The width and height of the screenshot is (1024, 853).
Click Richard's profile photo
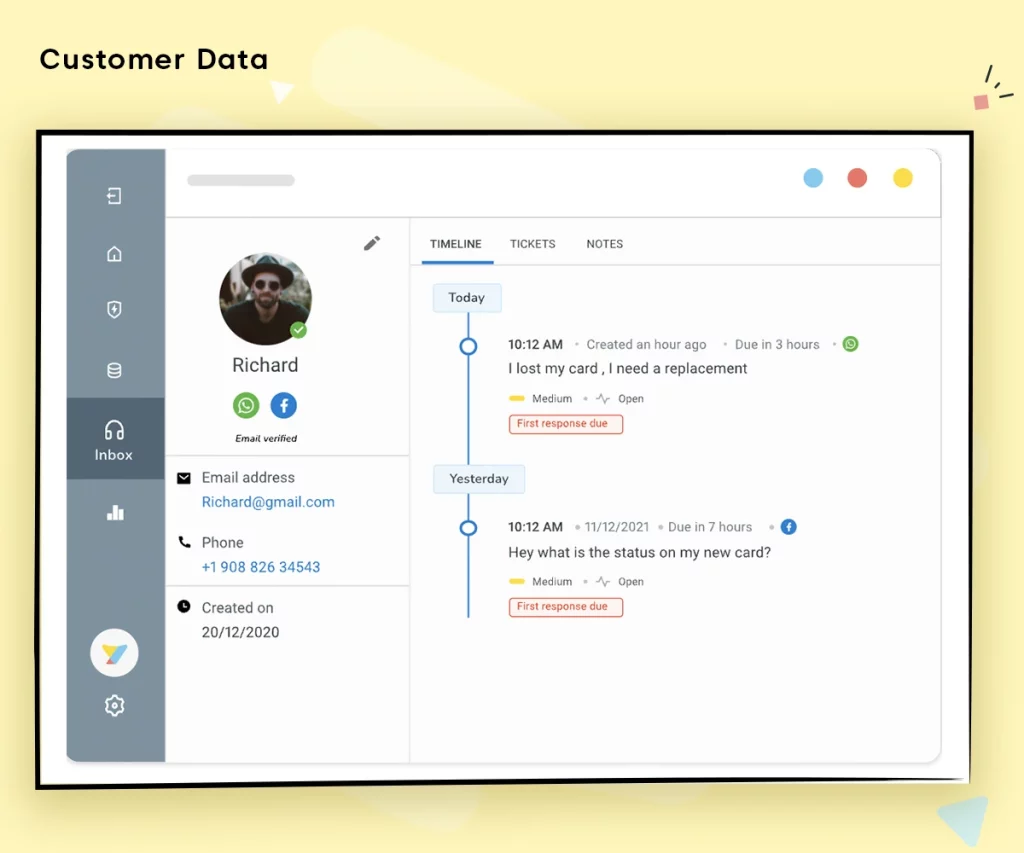265,299
